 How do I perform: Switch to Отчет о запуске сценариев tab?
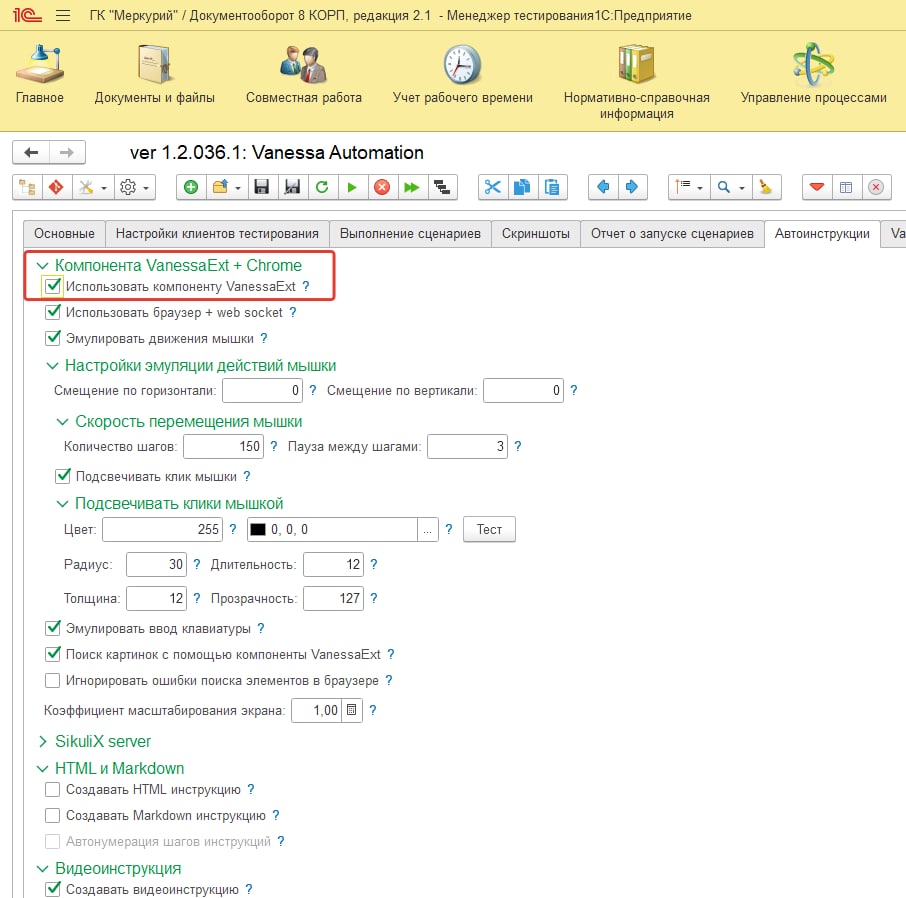pyautogui.click(x=672, y=233)
